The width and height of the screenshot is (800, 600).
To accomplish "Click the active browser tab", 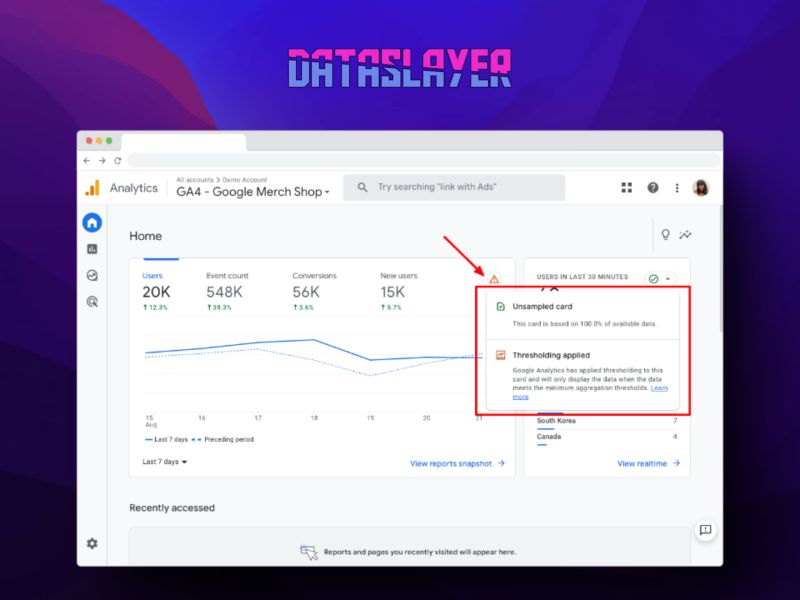I will tap(184, 142).
